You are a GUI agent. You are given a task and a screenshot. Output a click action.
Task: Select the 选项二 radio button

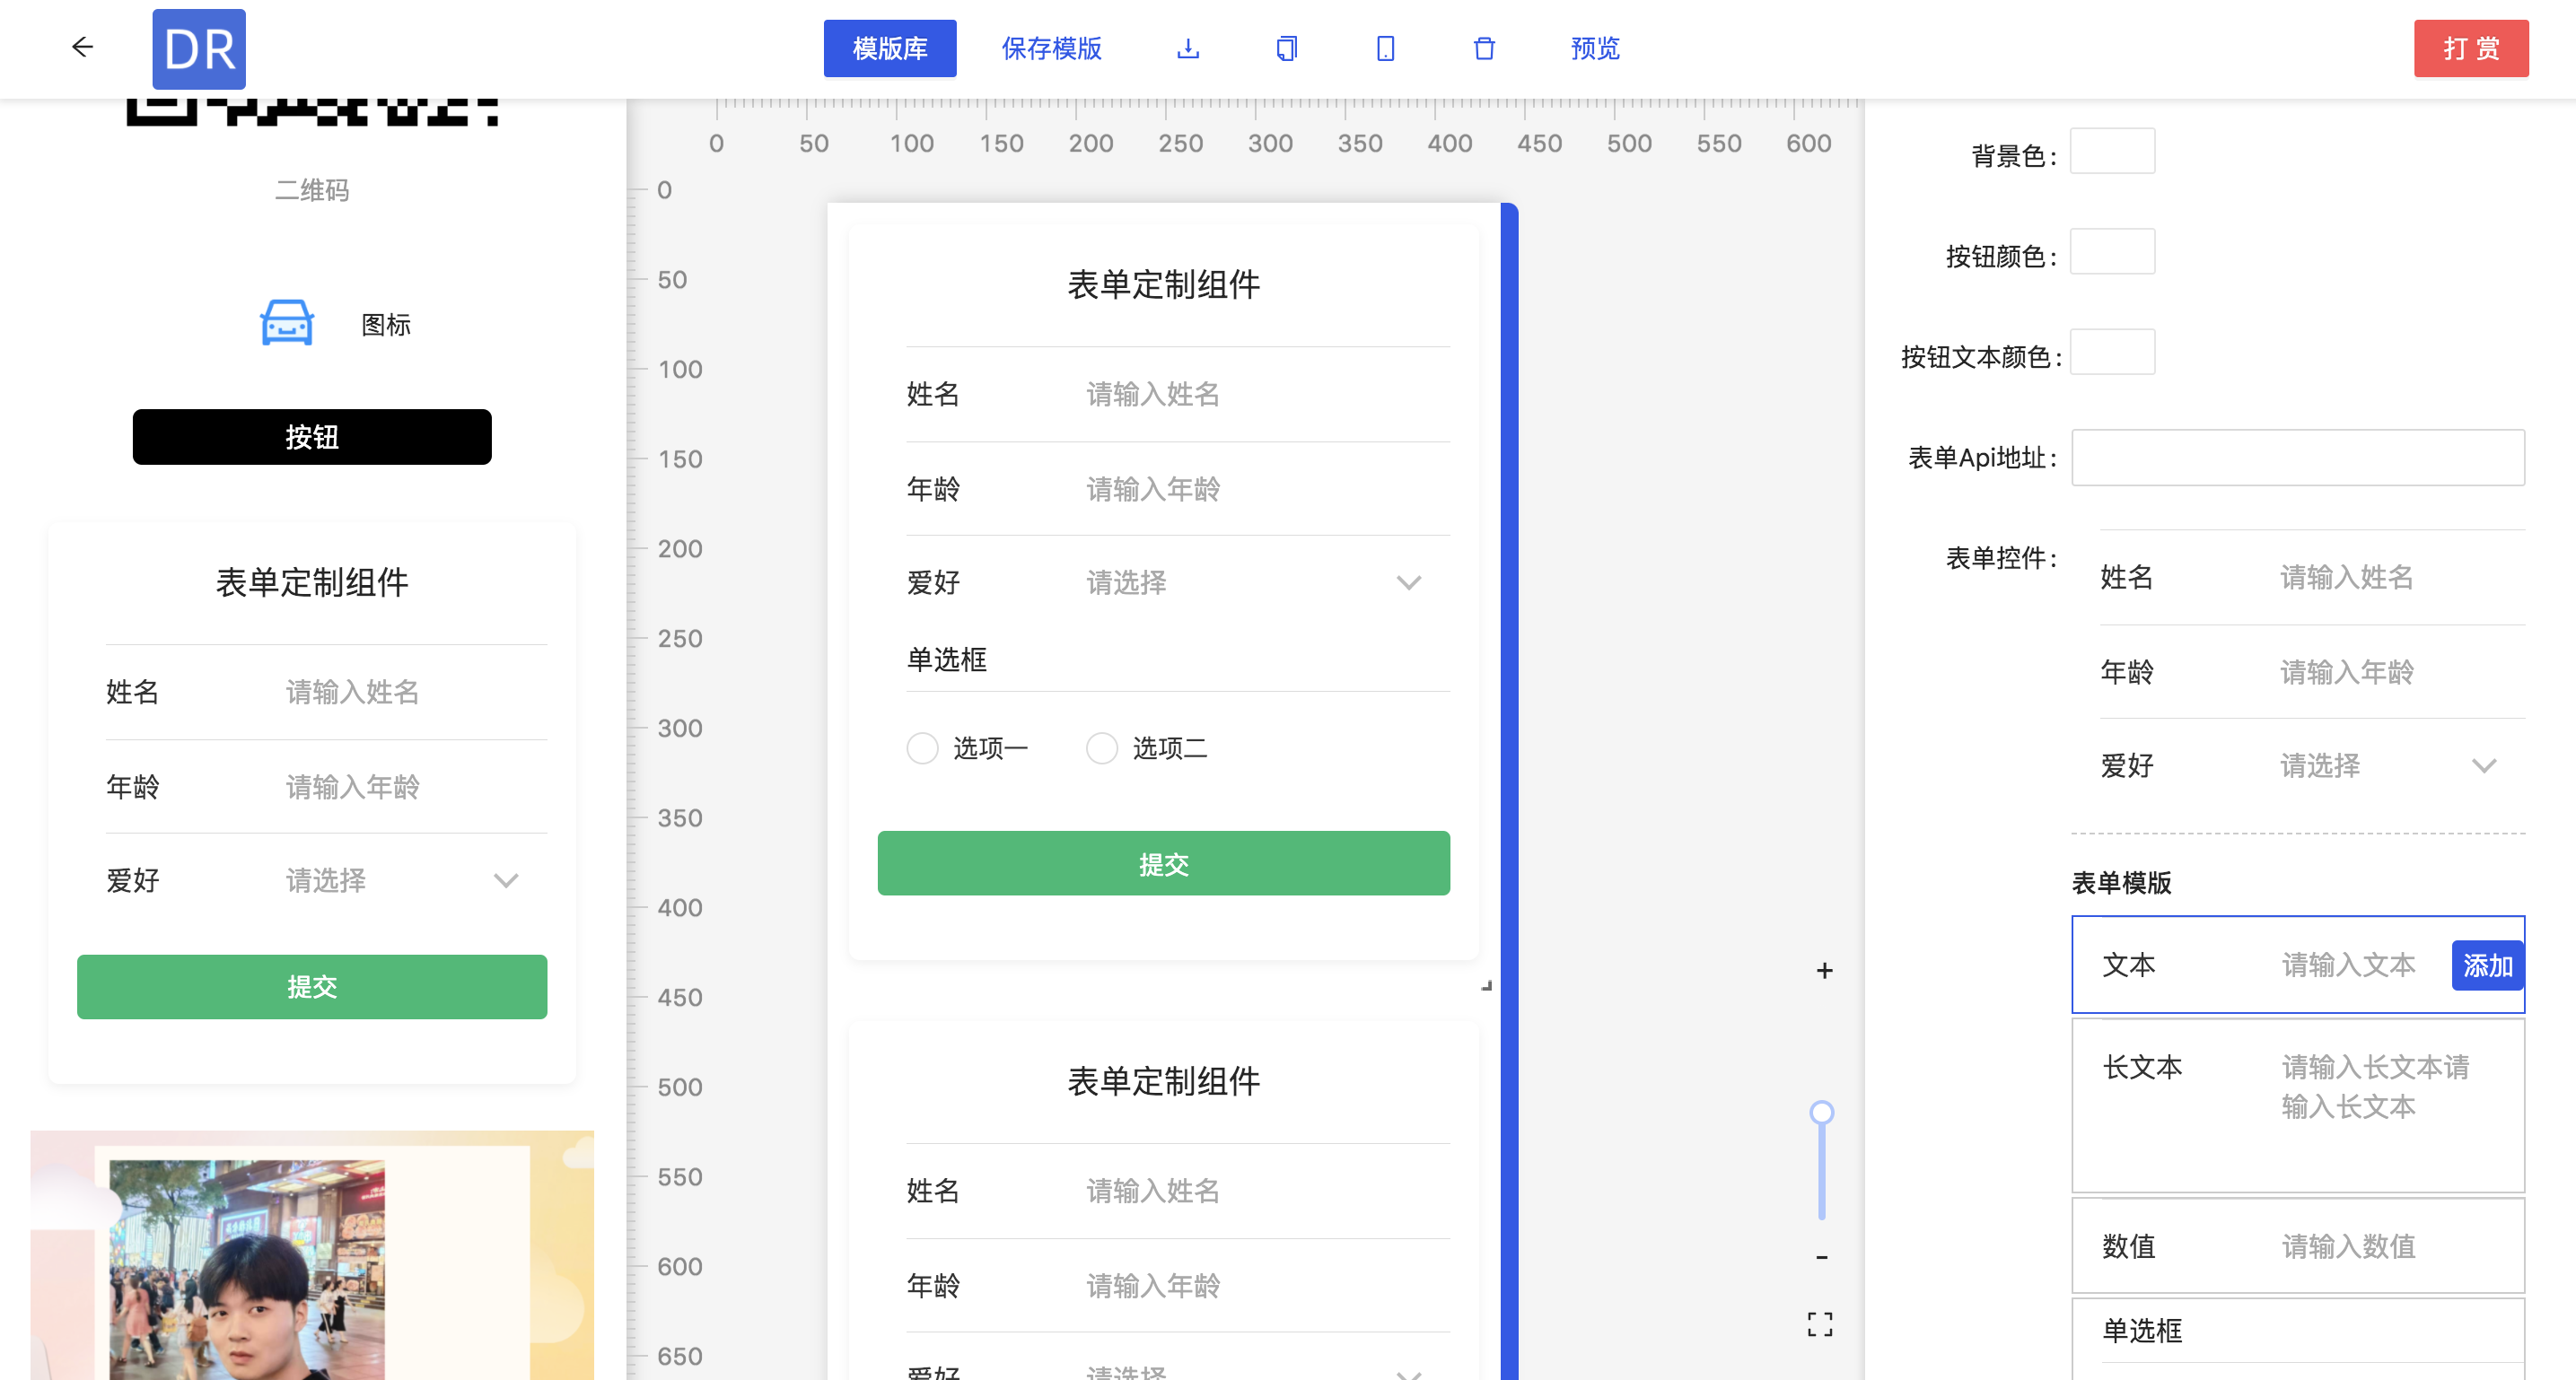point(1101,748)
